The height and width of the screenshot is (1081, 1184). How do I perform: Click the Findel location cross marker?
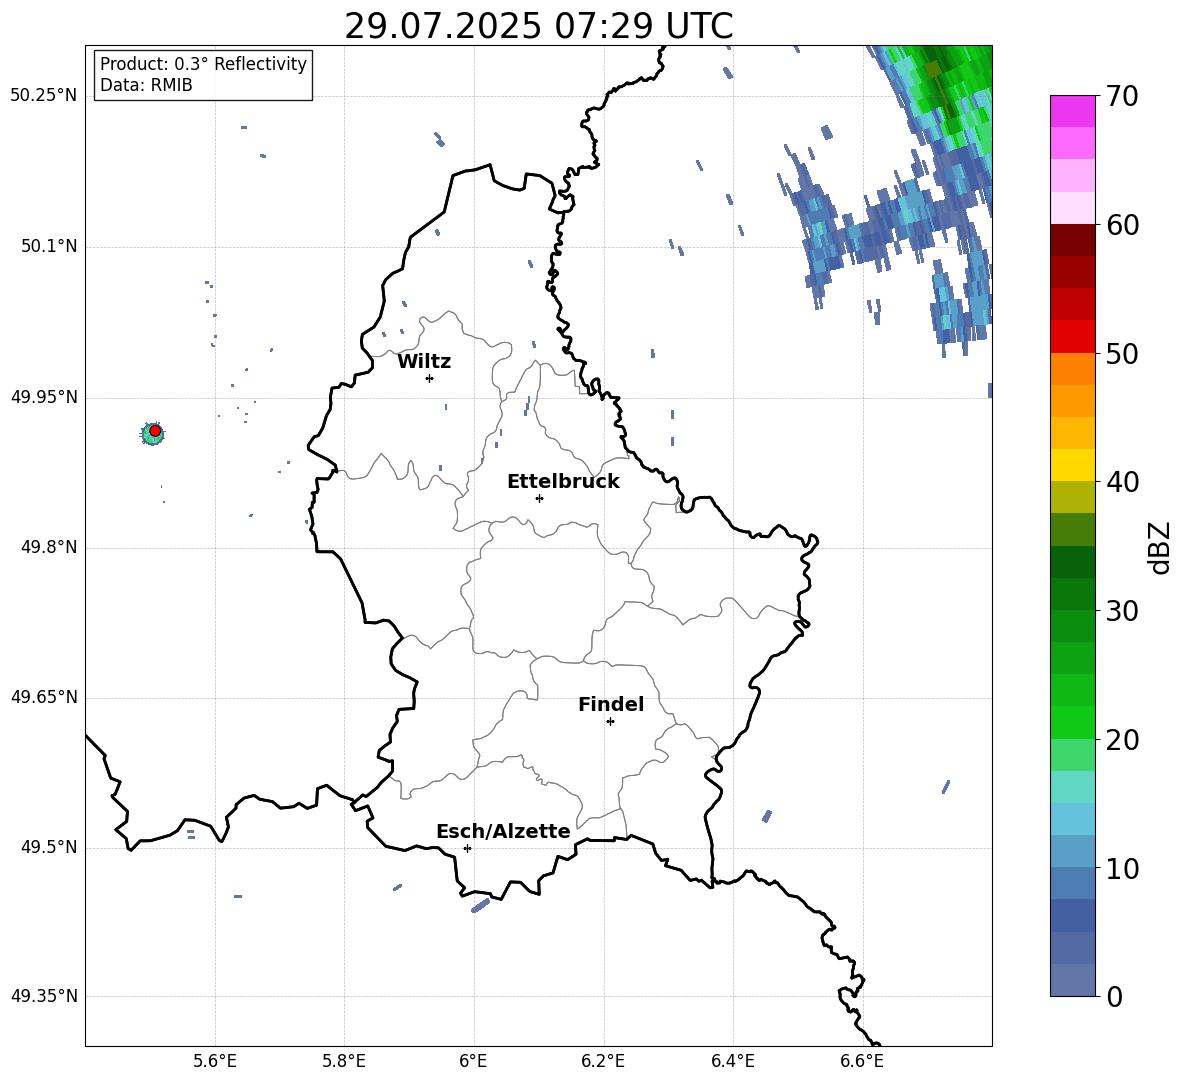click(610, 722)
